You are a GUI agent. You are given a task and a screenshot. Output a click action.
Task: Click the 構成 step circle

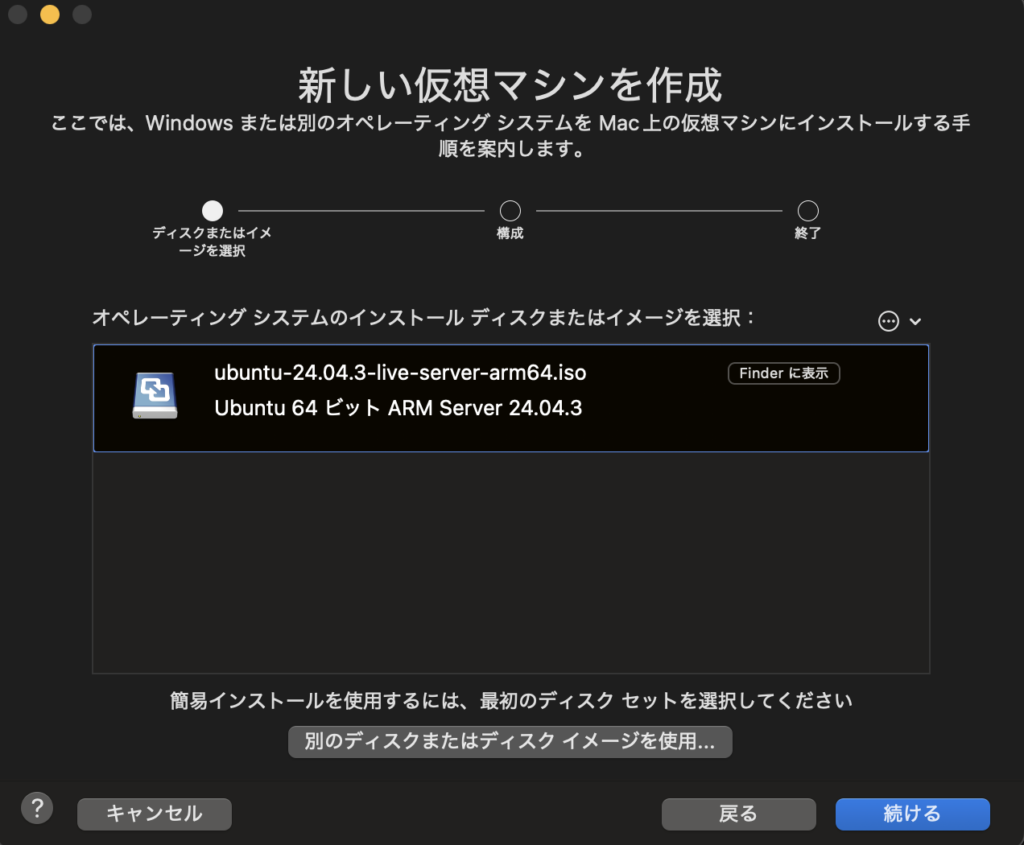coord(510,211)
